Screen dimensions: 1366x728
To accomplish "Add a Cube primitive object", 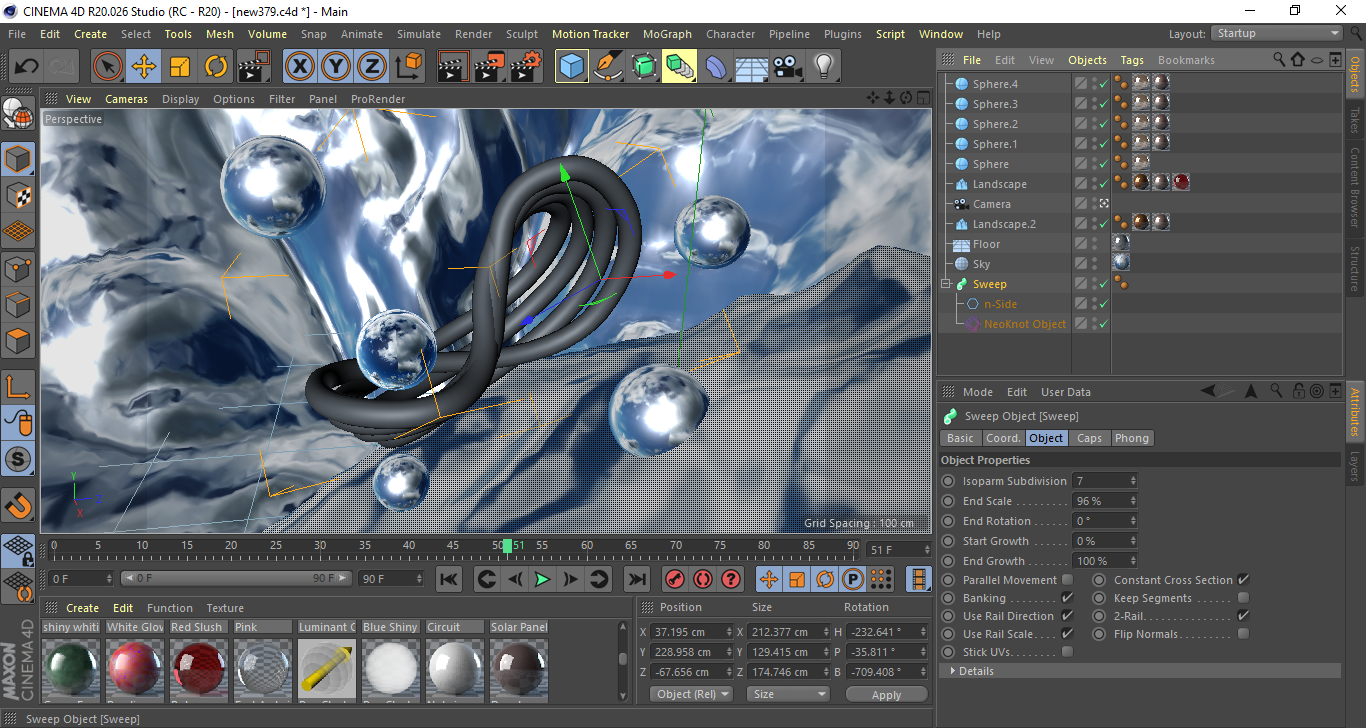I will (x=572, y=67).
